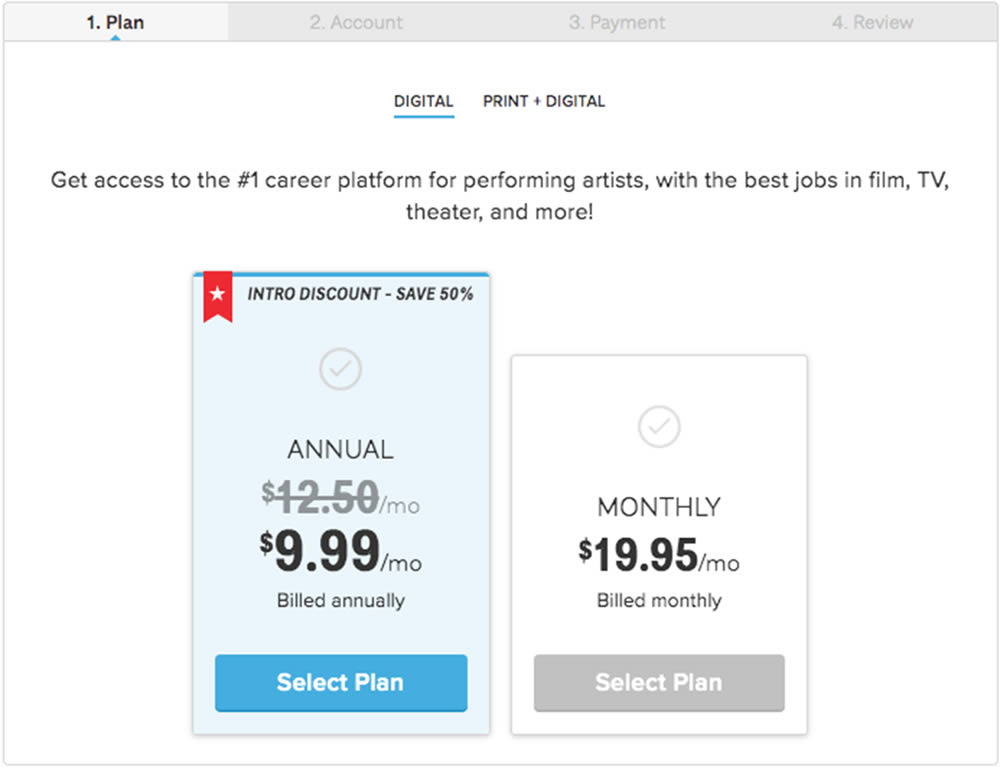This screenshot has height=770, width=1000.
Task: Click the Billed monthly text
Action: 659,601
